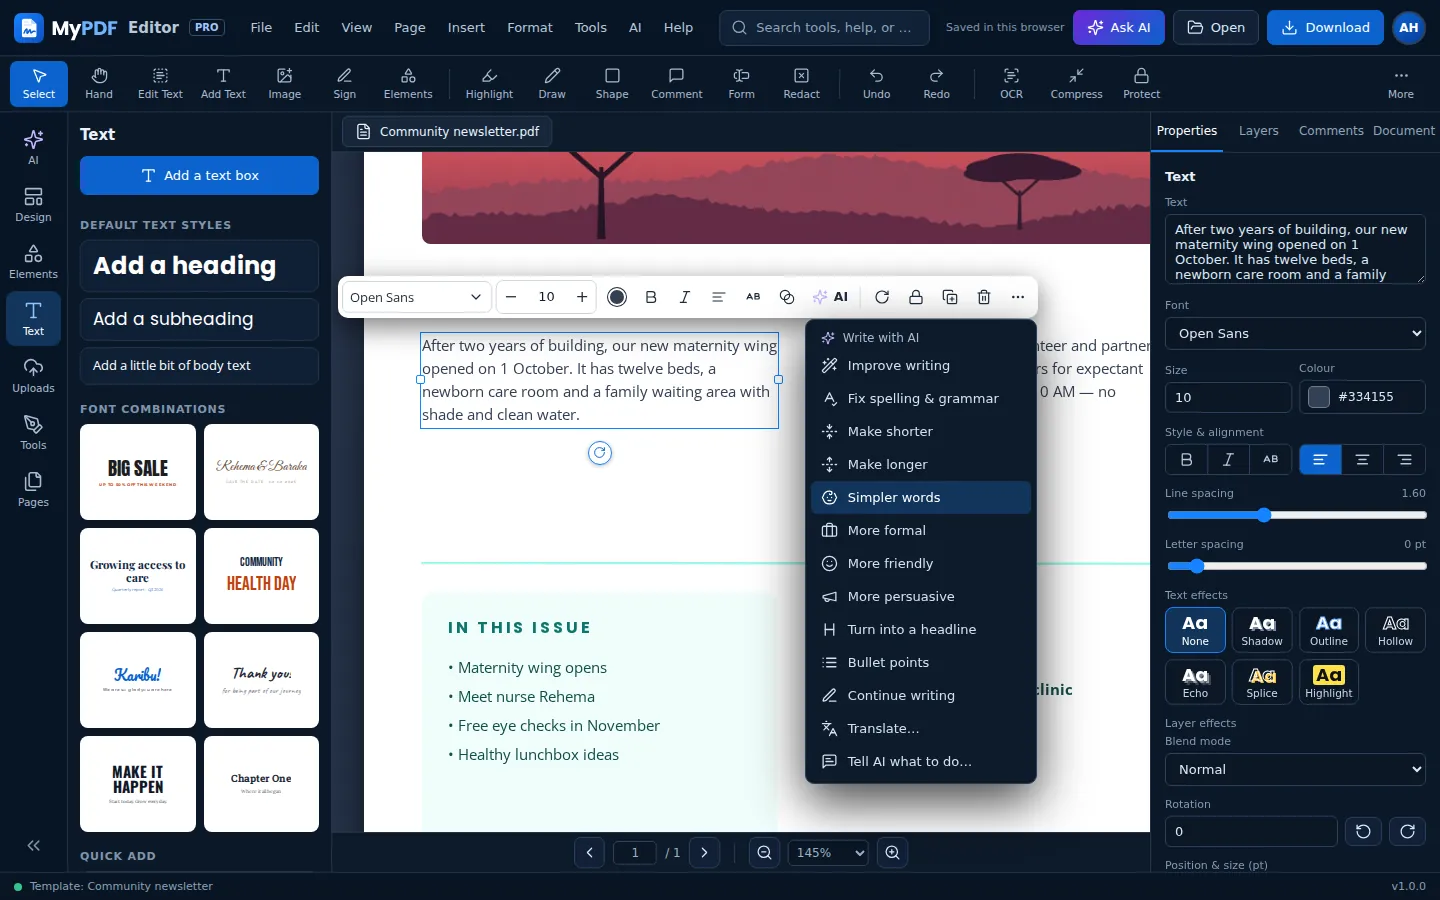Toggle Bold in the Properties panel
Viewport: 1440px width, 900px height.
tap(1186, 459)
